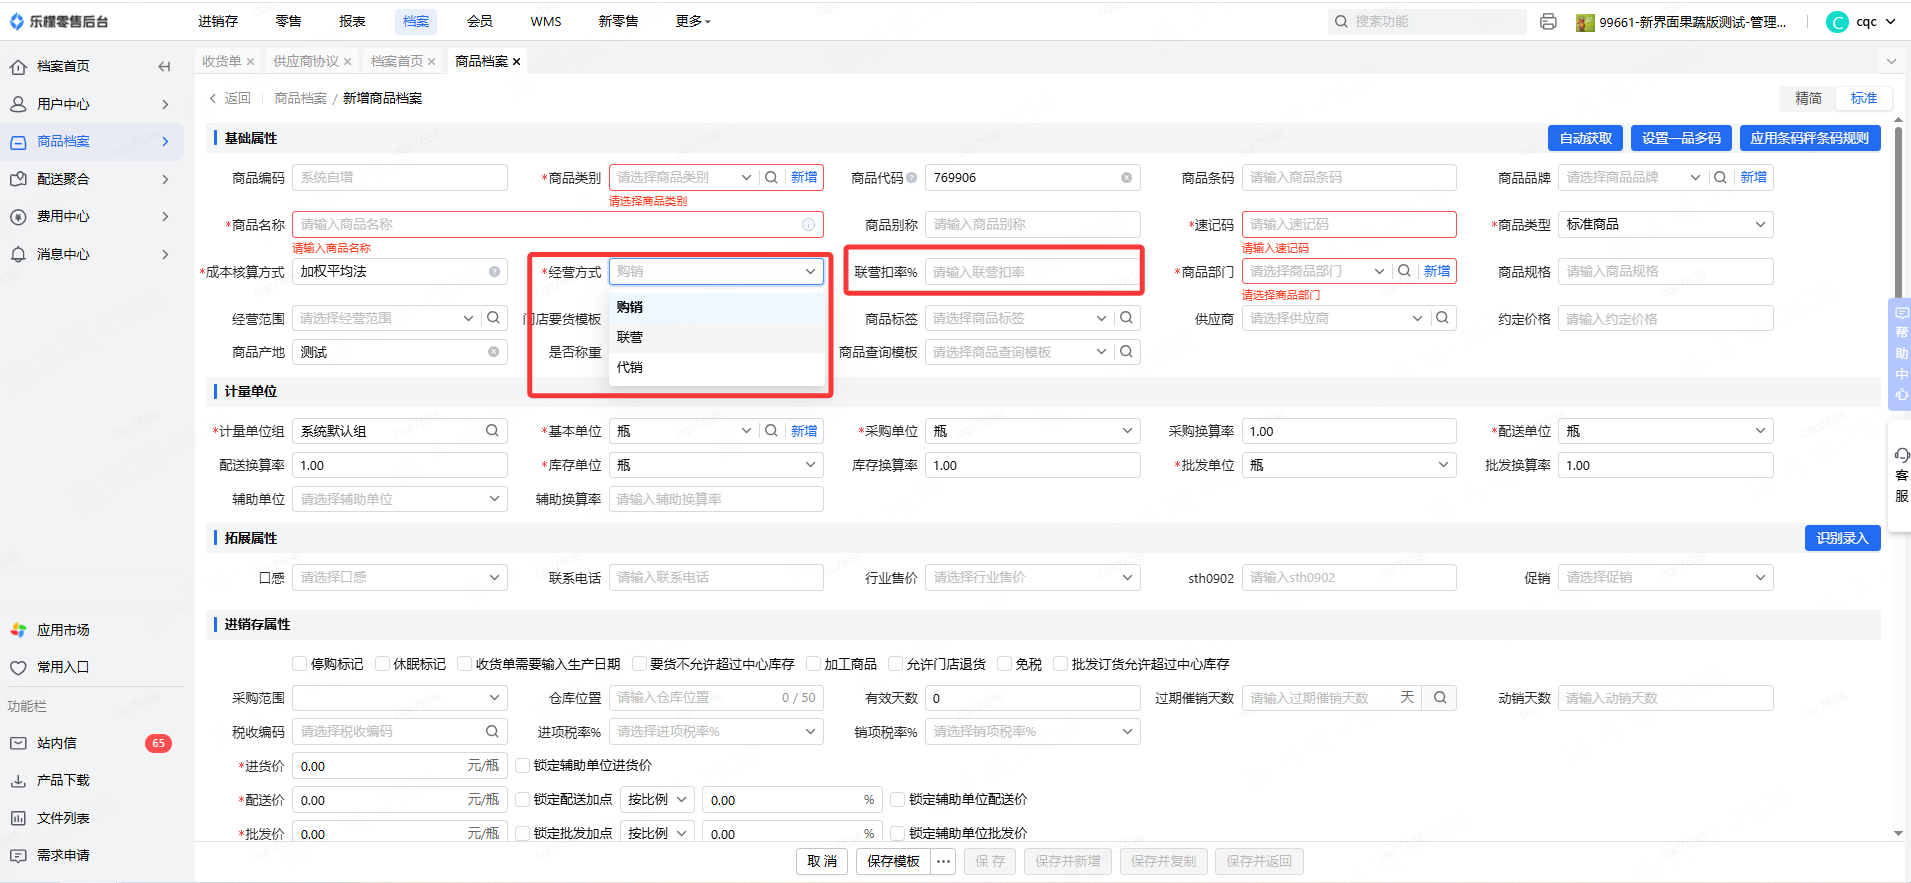
Task: Click the 商品名称 input field
Action: point(558,225)
